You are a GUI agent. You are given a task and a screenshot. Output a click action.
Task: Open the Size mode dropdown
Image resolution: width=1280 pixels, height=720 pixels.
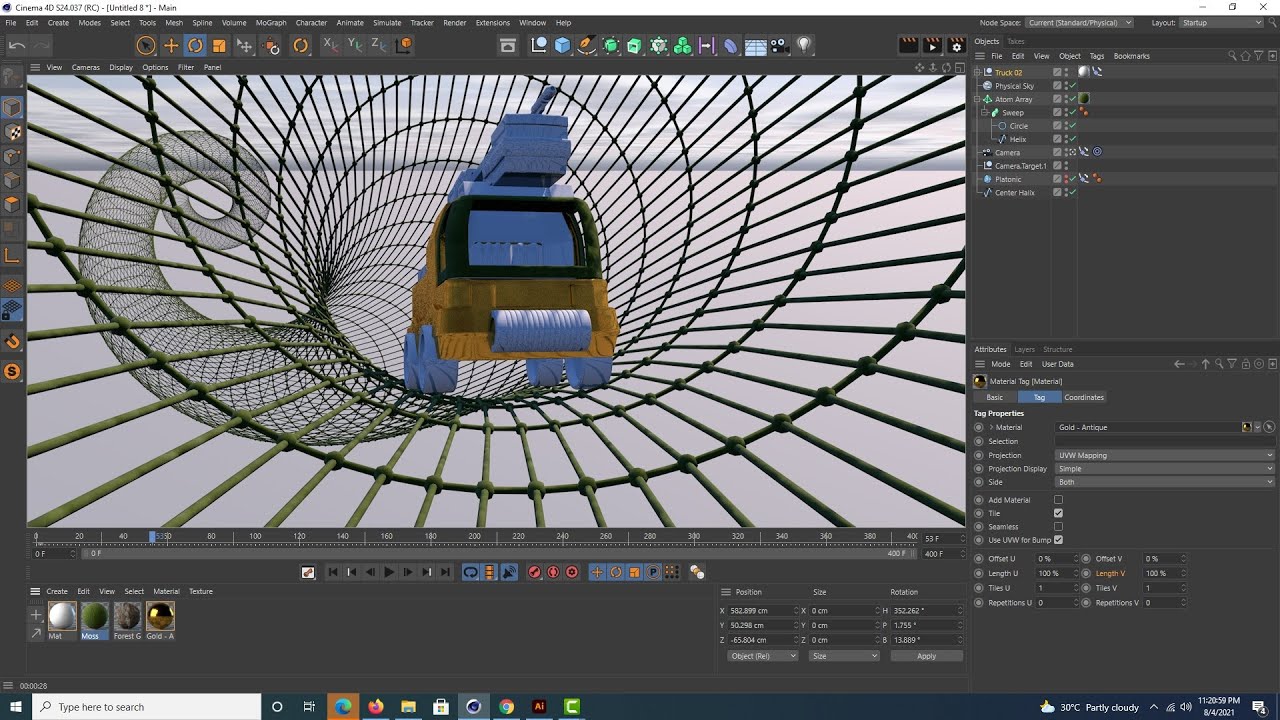[x=845, y=656]
